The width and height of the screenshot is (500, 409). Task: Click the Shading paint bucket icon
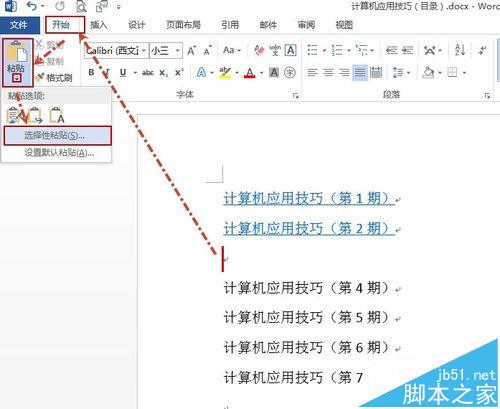click(429, 72)
